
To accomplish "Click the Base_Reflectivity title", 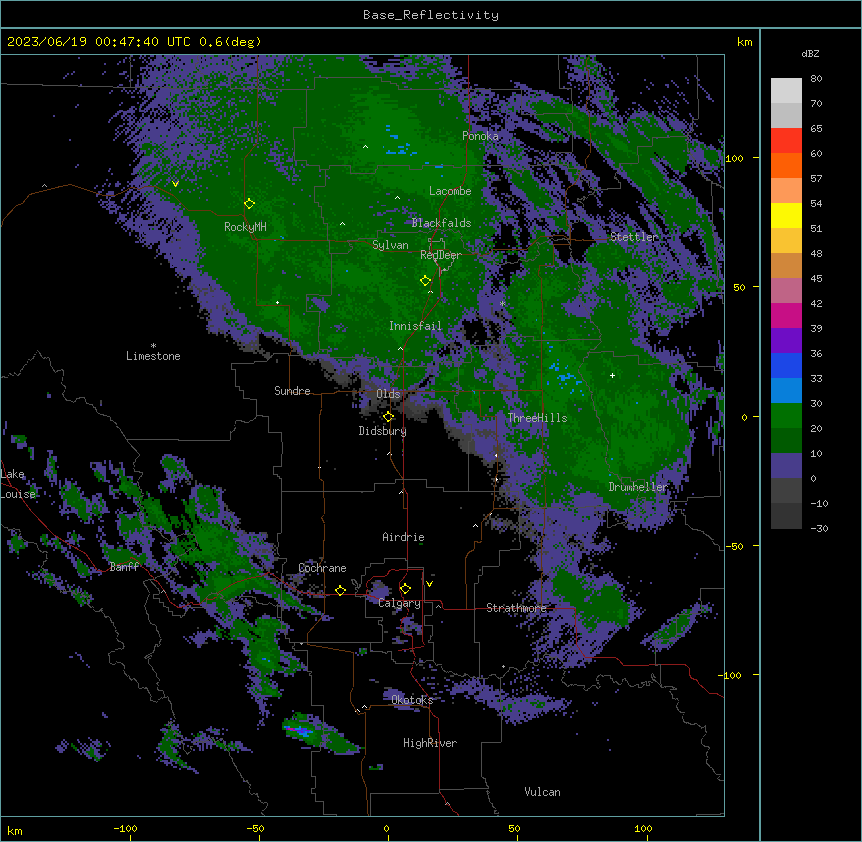I will [x=431, y=15].
